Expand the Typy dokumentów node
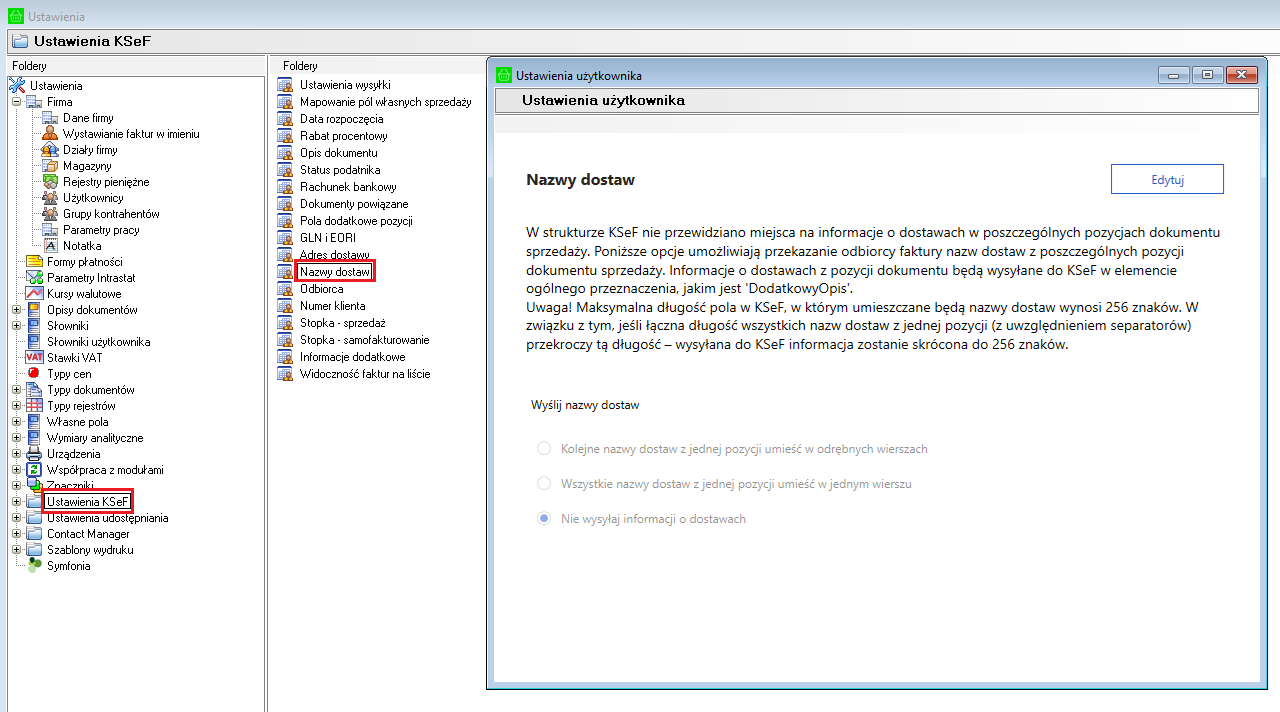 pyautogui.click(x=16, y=390)
